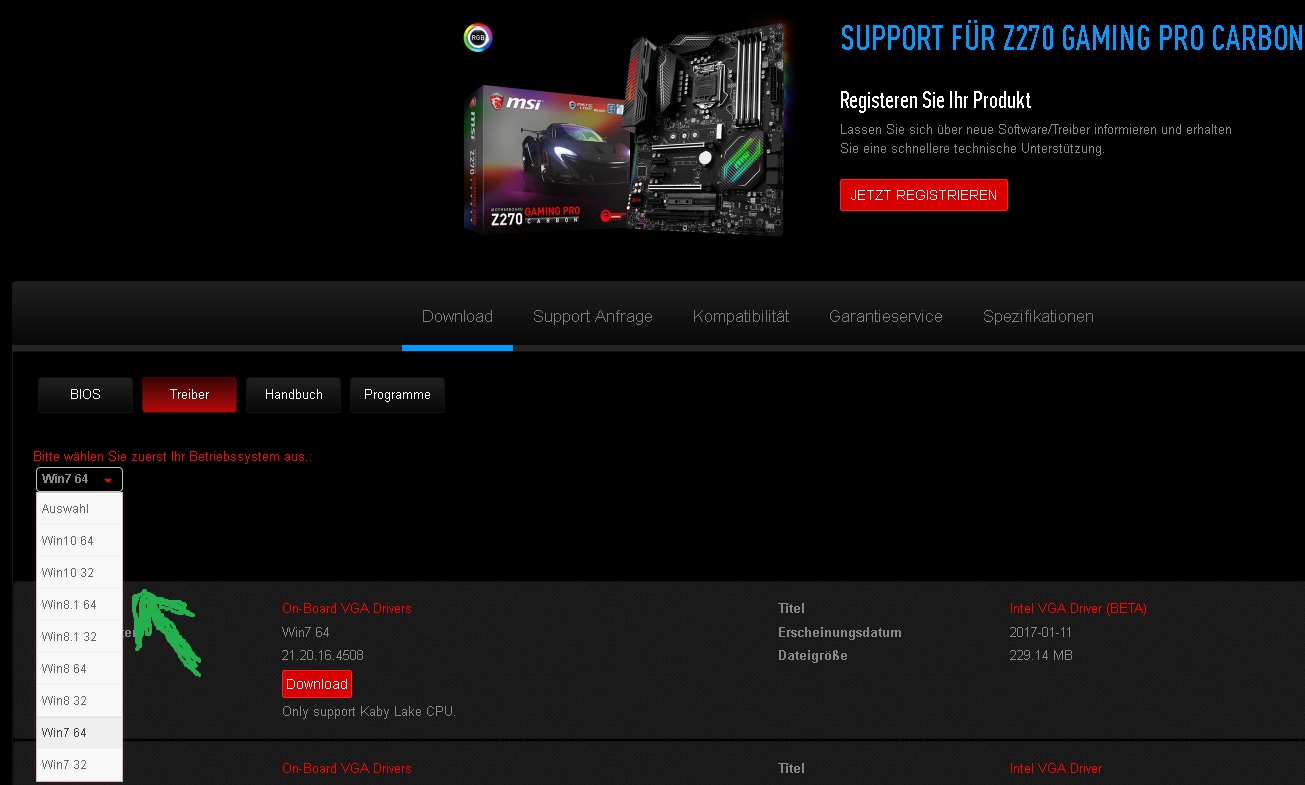The width and height of the screenshot is (1305, 785).
Task: Choose Win10 64 from the OS list
Action: 79,540
